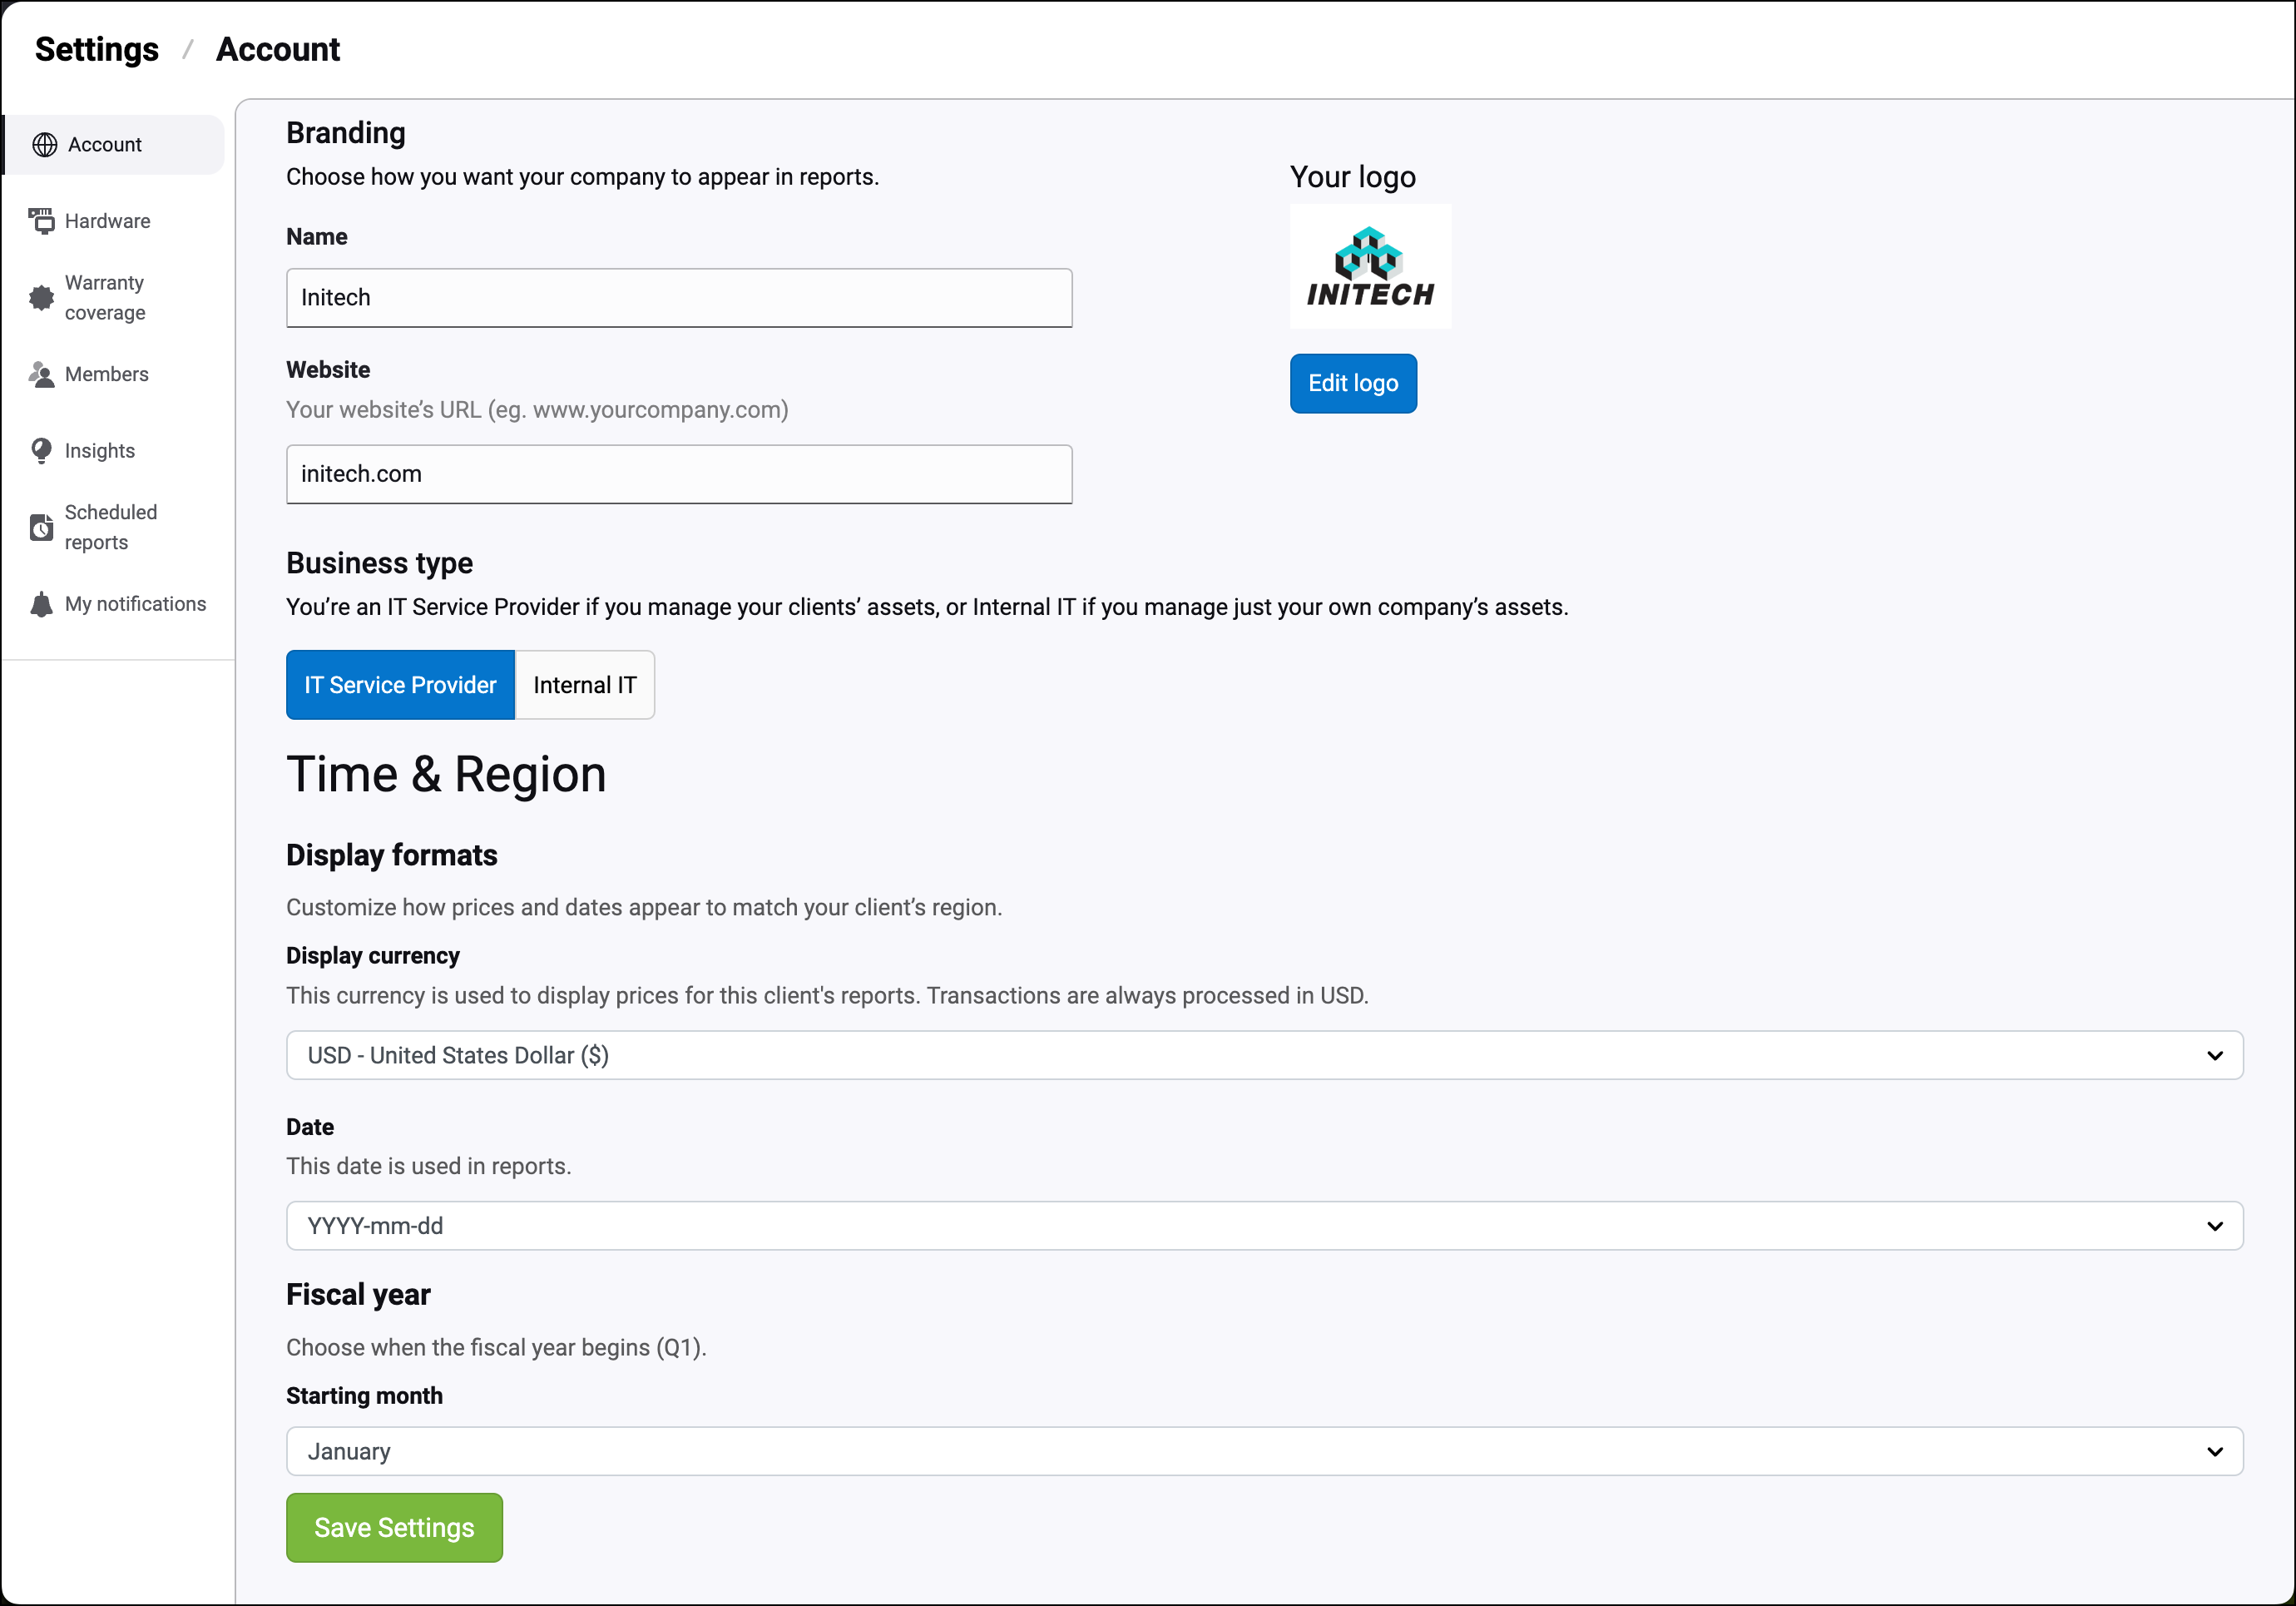Screen dimensions: 2296x1606
Task: Click the Members people icon
Action: [42, 374]
